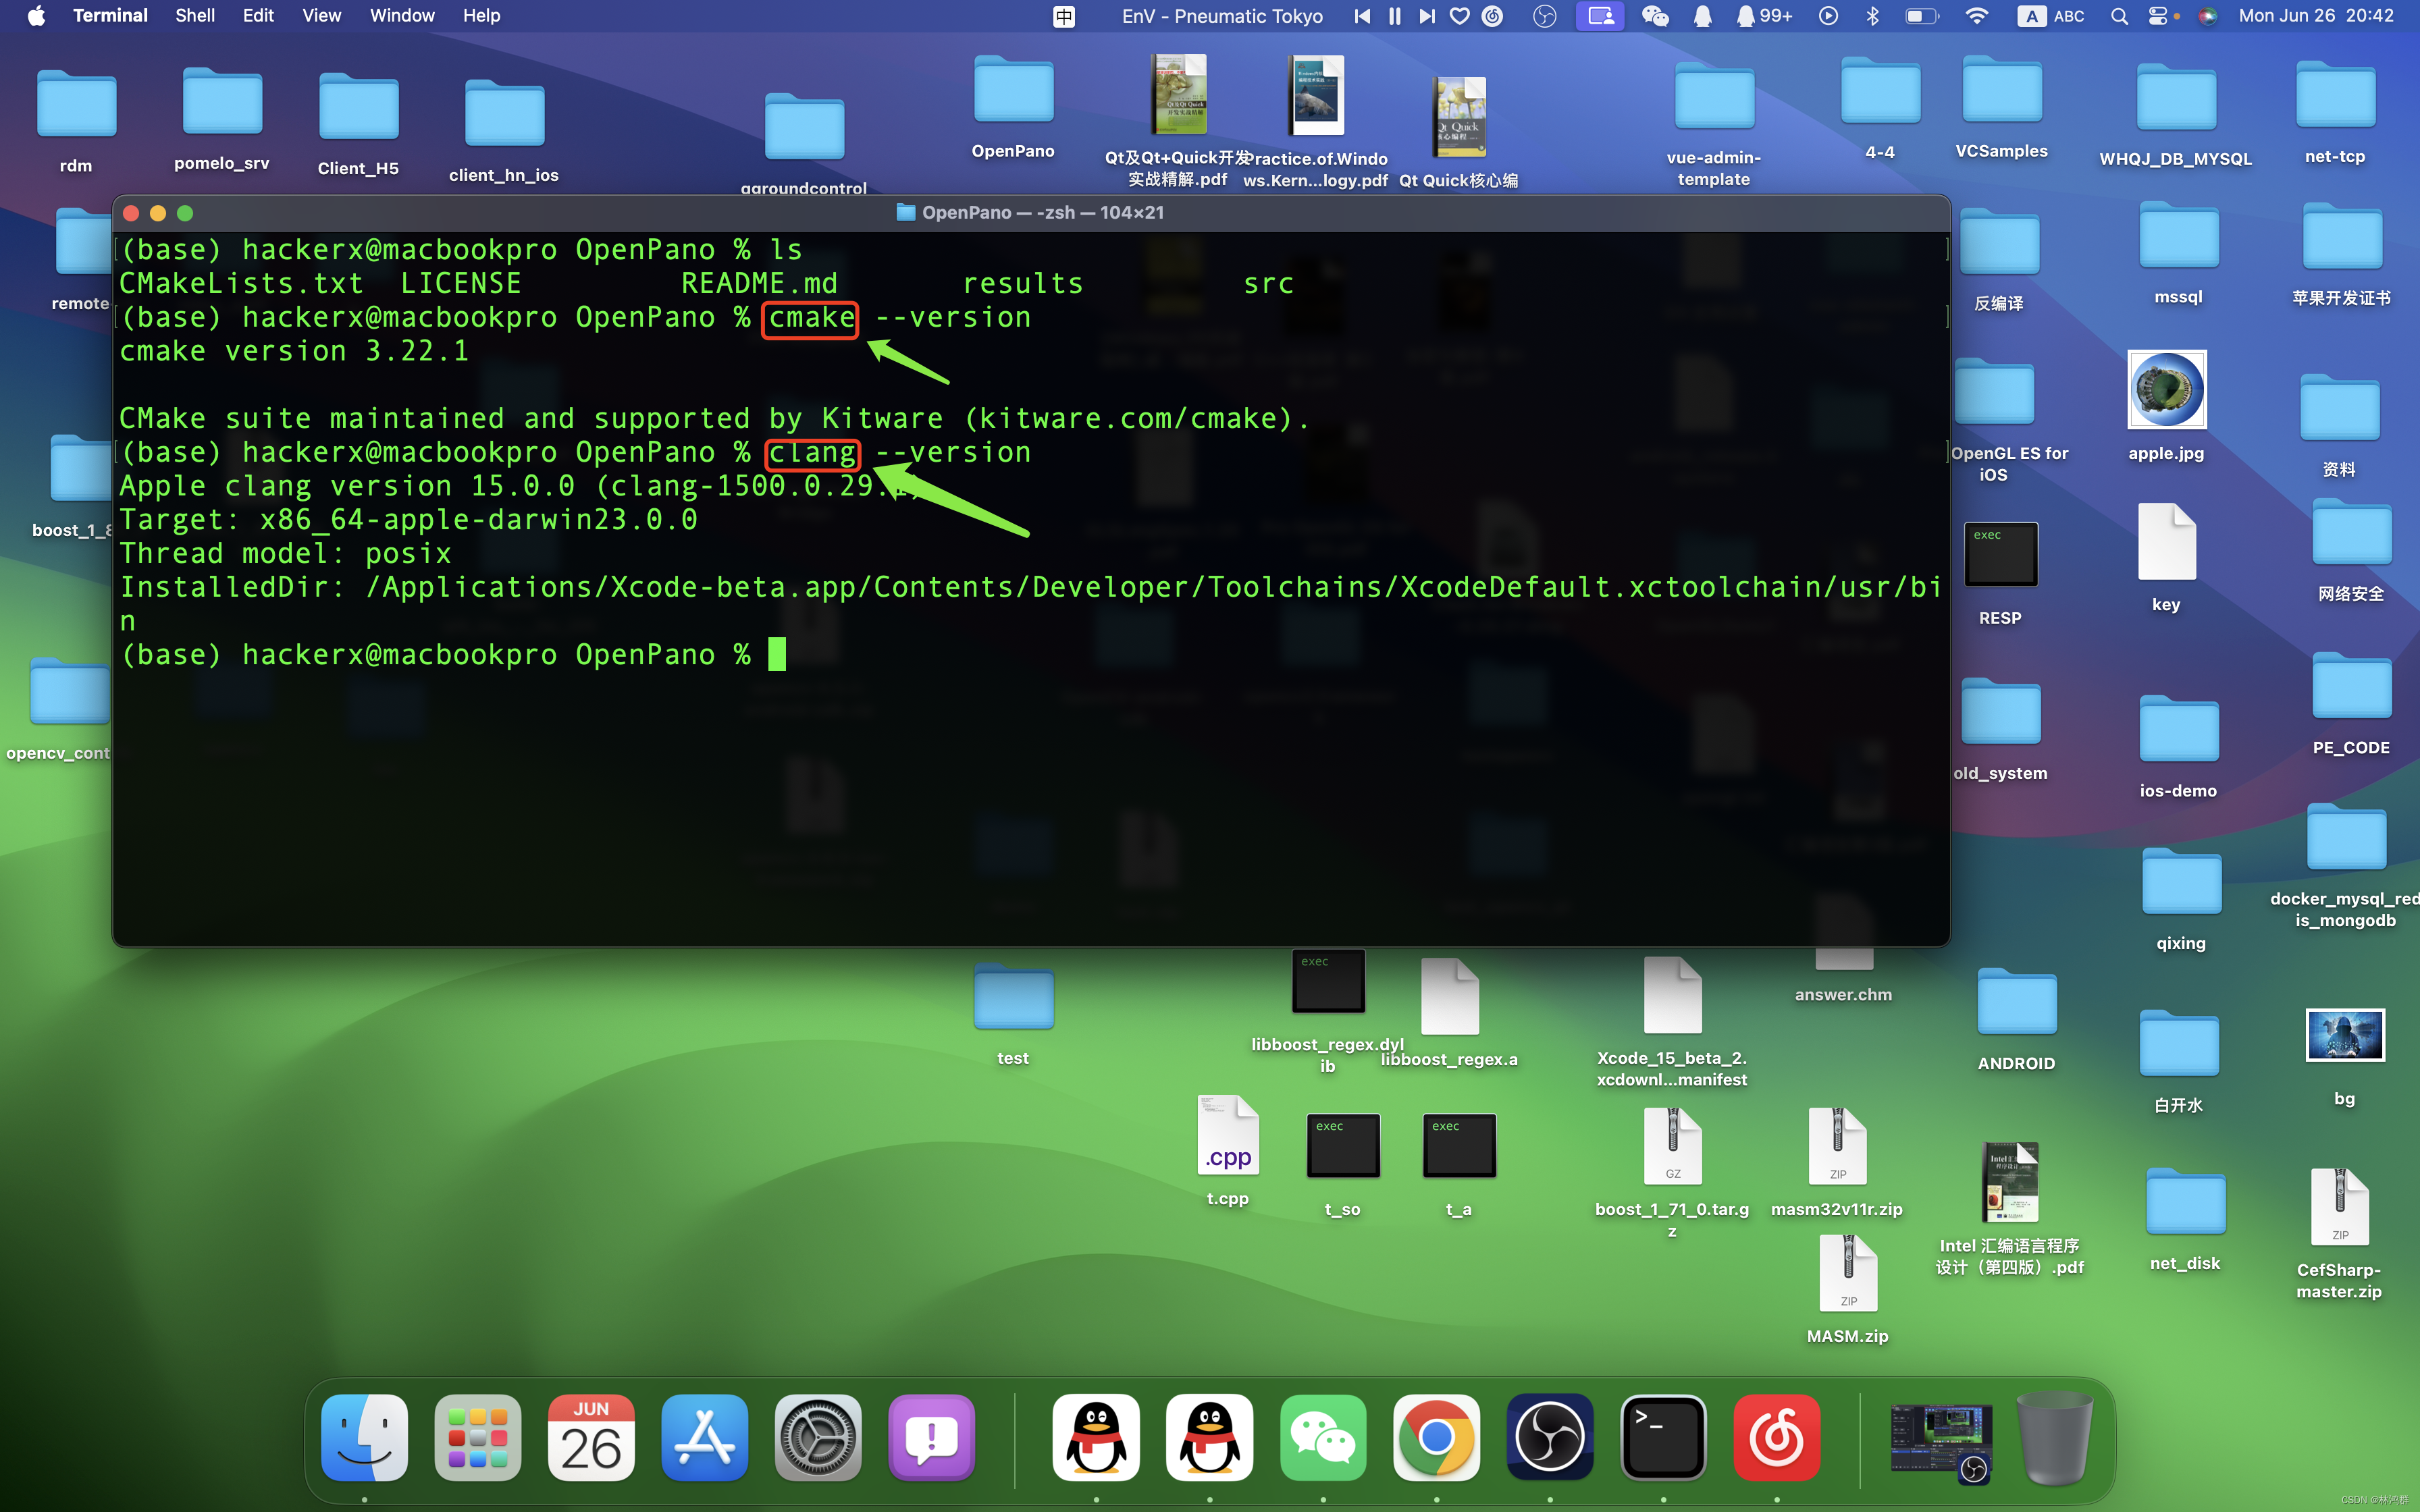This screenshot has height=1512, width=2420.
Task: Select the masm32v11r.zip archive
Action: (1836, 1162)
